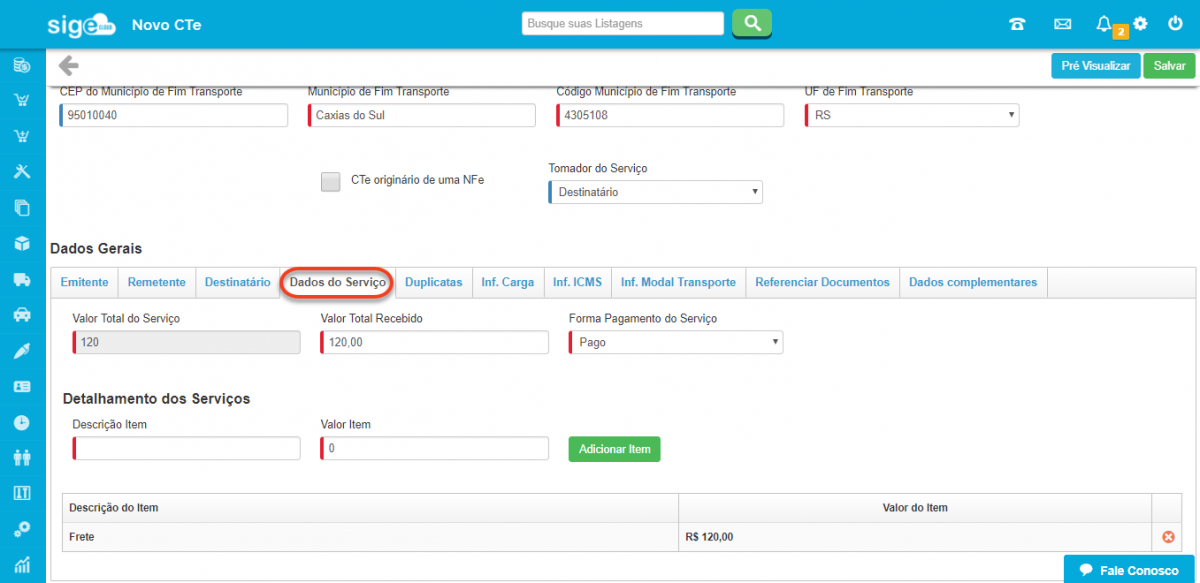
Task: Open the envelope messages icon
Action: click(1062, 24)
